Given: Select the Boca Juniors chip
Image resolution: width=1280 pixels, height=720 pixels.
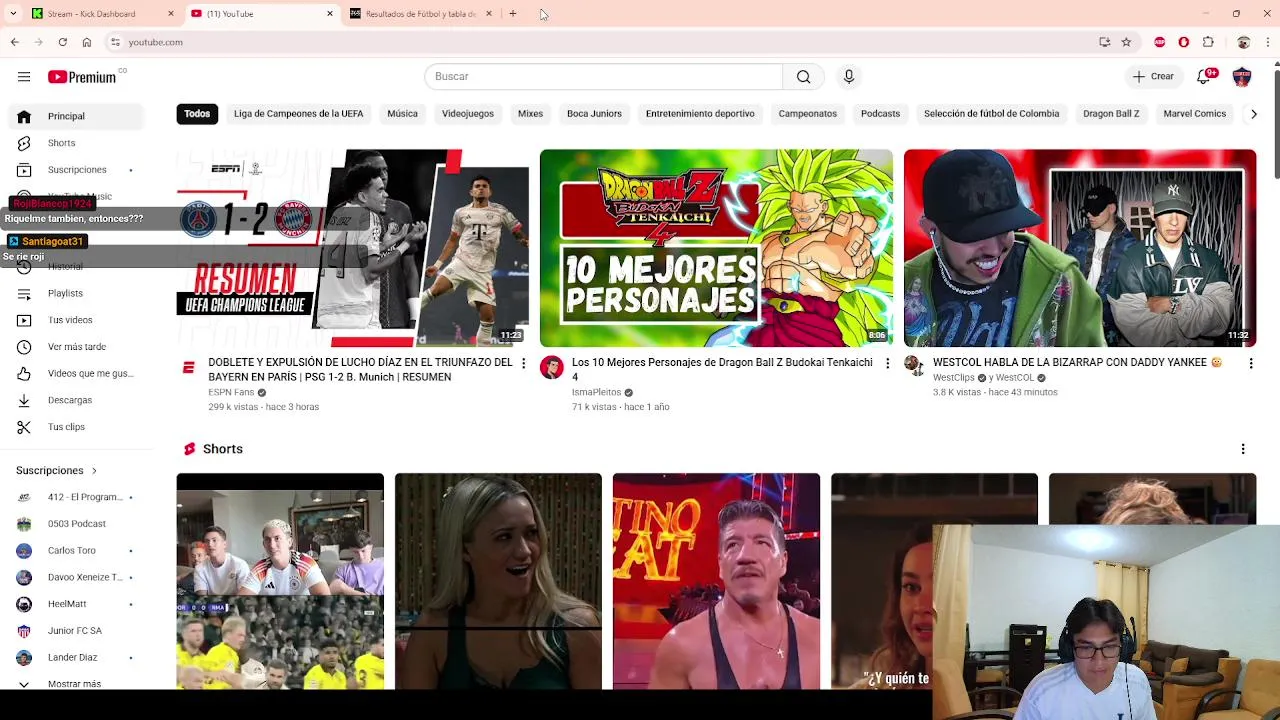Looking at the screenshot, I should coord(594,114).
